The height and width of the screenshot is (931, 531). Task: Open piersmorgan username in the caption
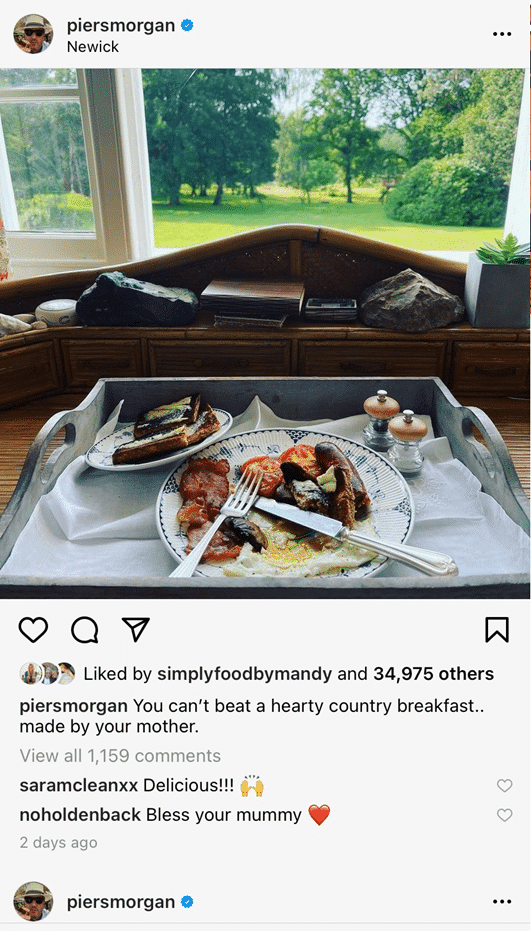(x=74, y=706)
